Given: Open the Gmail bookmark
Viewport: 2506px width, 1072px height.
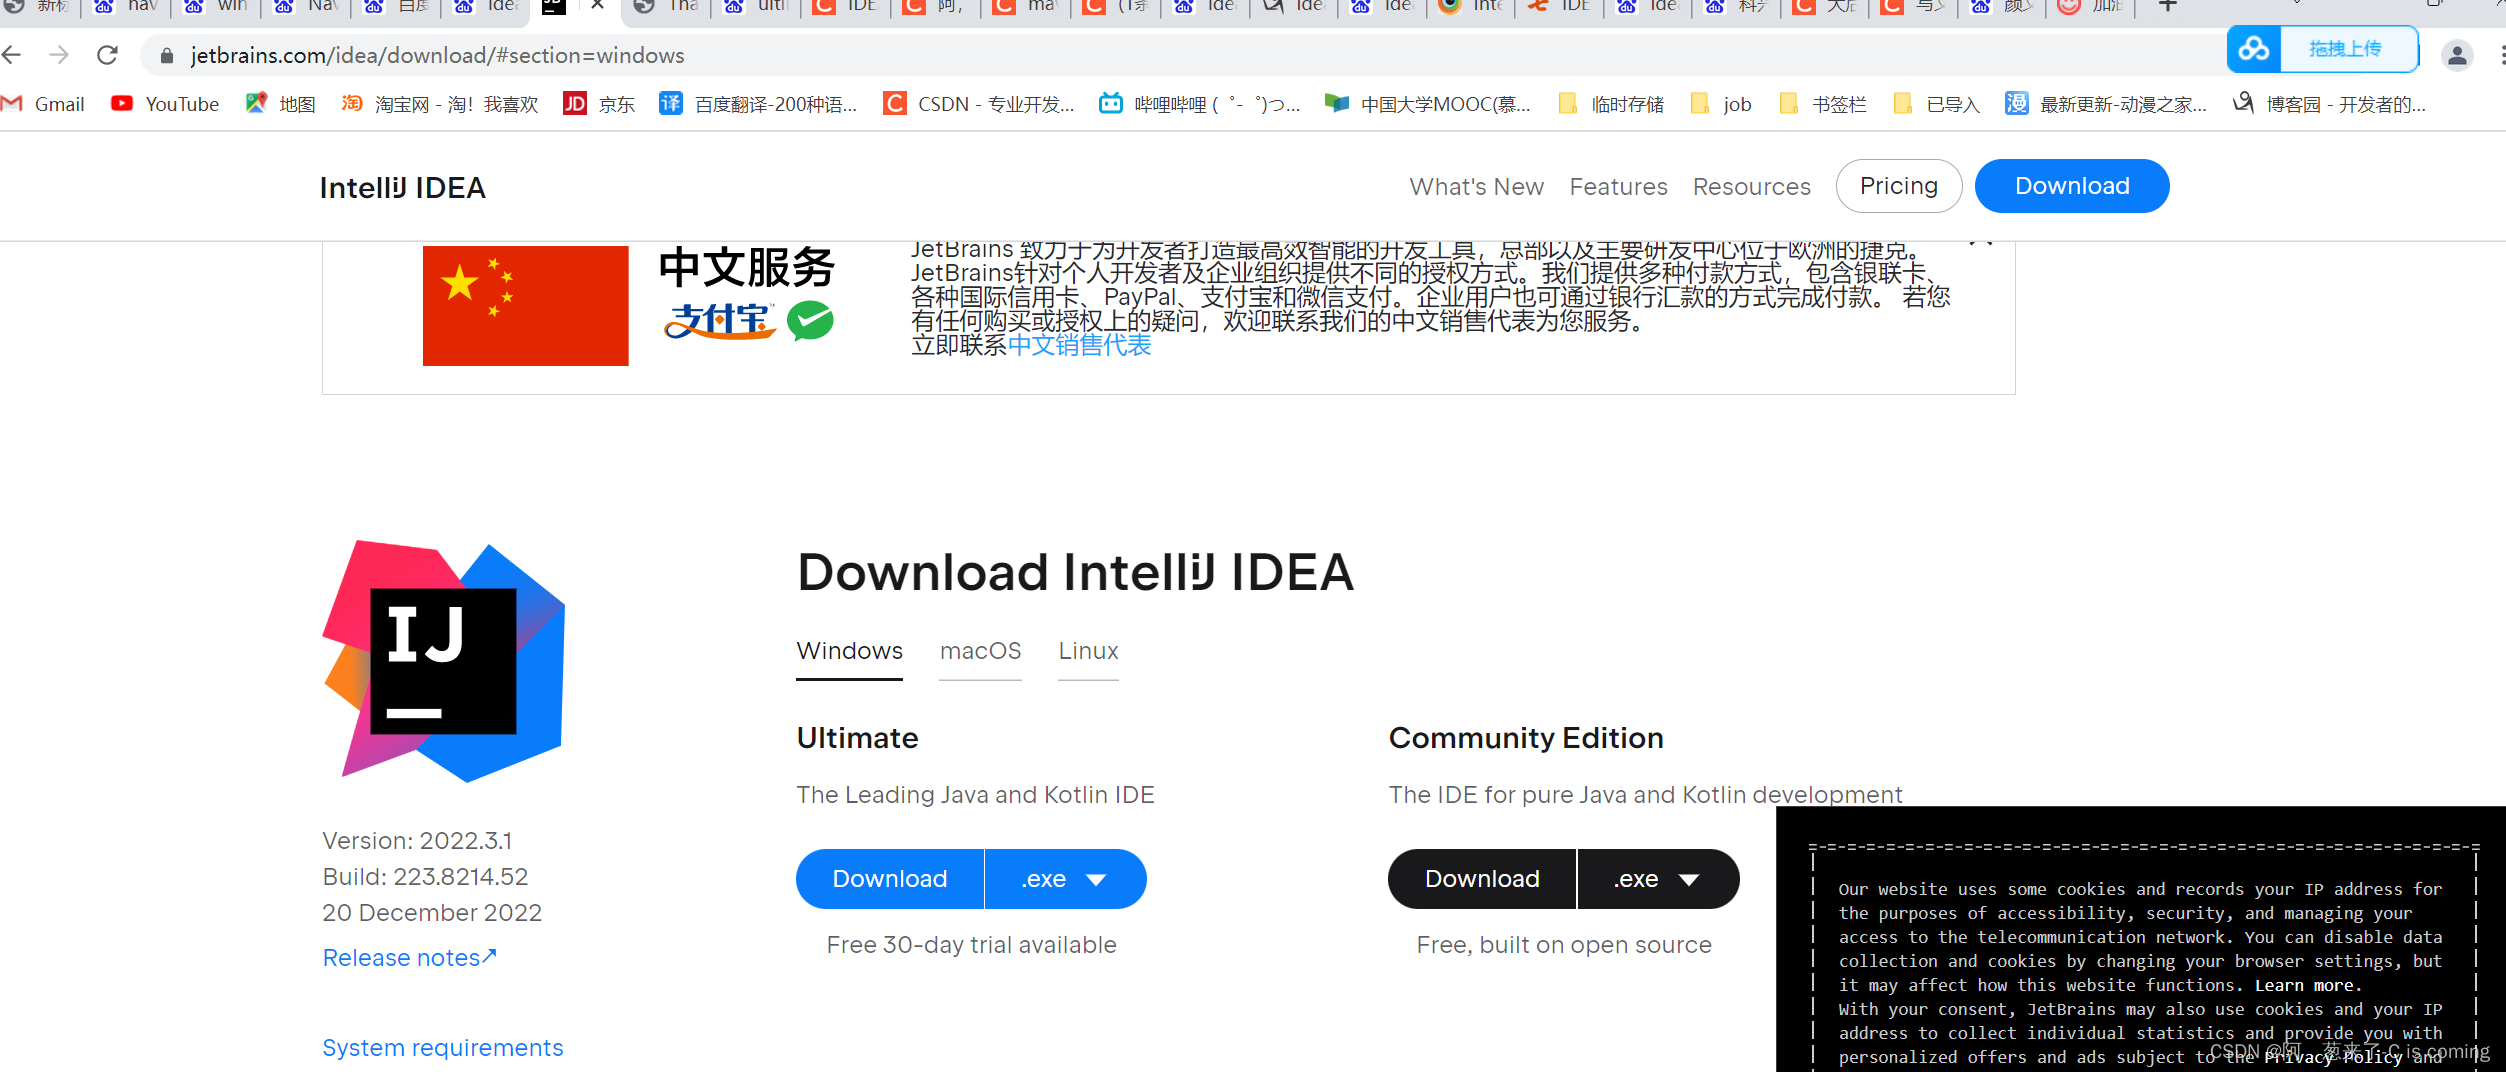Looking at the screenshot, I should coord(43,104).
